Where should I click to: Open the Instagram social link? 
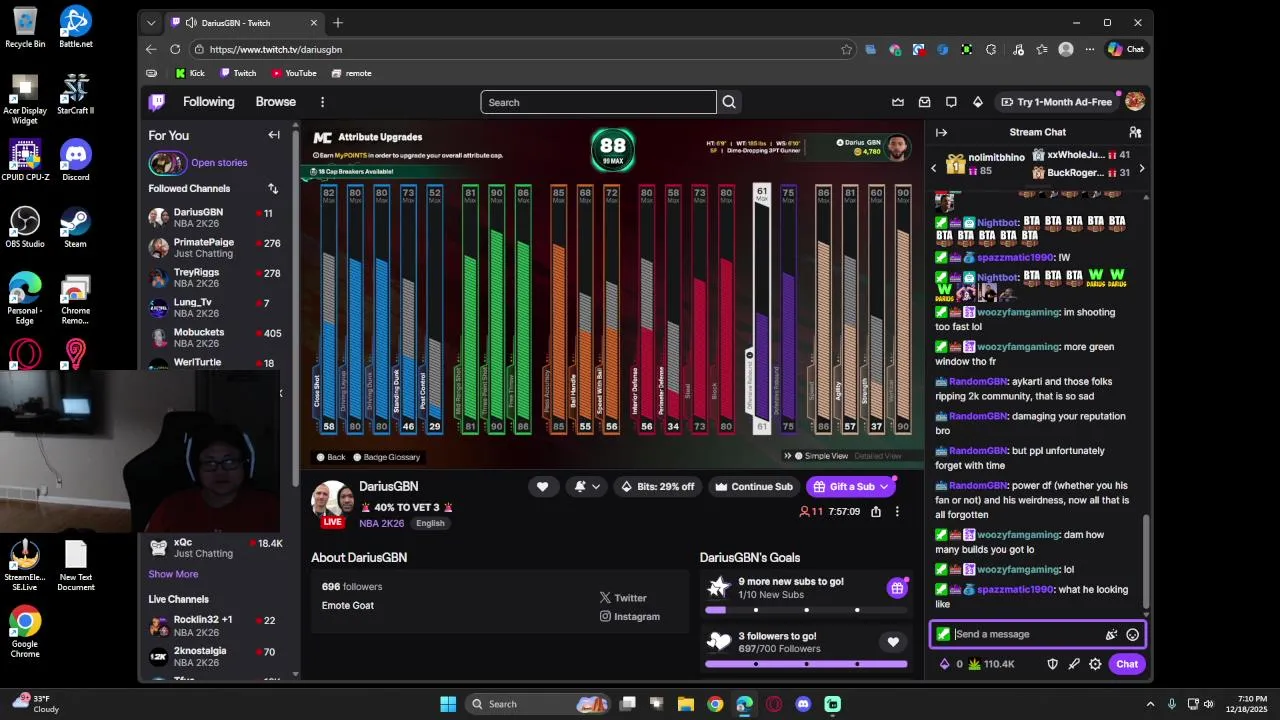click(630, 617)
